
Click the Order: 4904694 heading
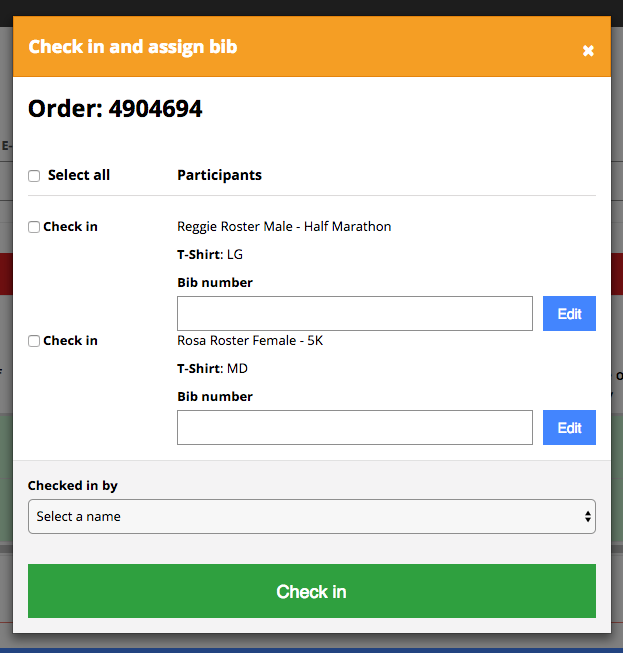click(x=115, y=109)
